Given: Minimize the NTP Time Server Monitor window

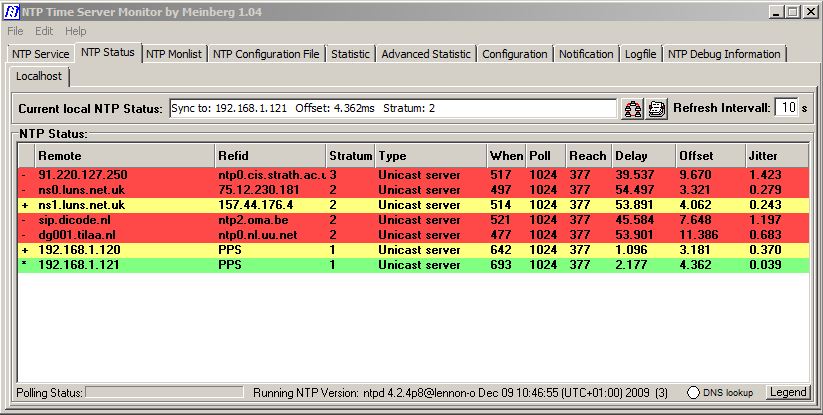Looking at the screenshot, I should pyautogui.click(x=777, y=12).
